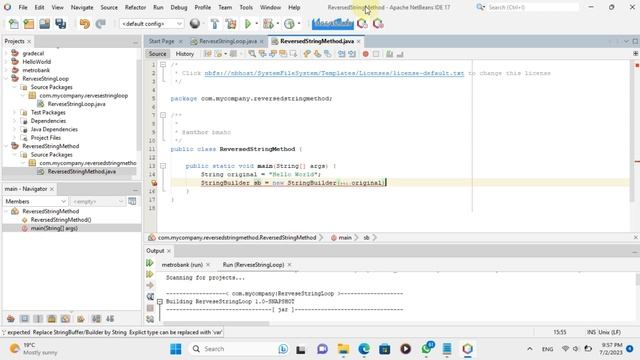640x360 pixels.
Task: Click Clean and Build Project icon
Action: (x=231, y=24)
